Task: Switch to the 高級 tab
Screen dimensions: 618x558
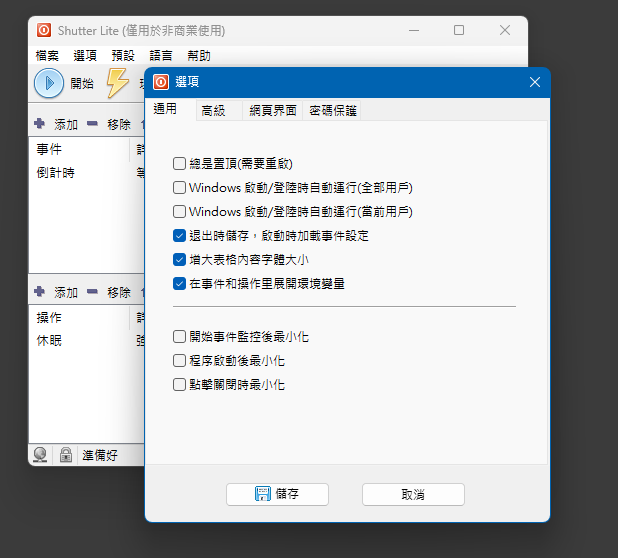Action: (x=214, y=111)
